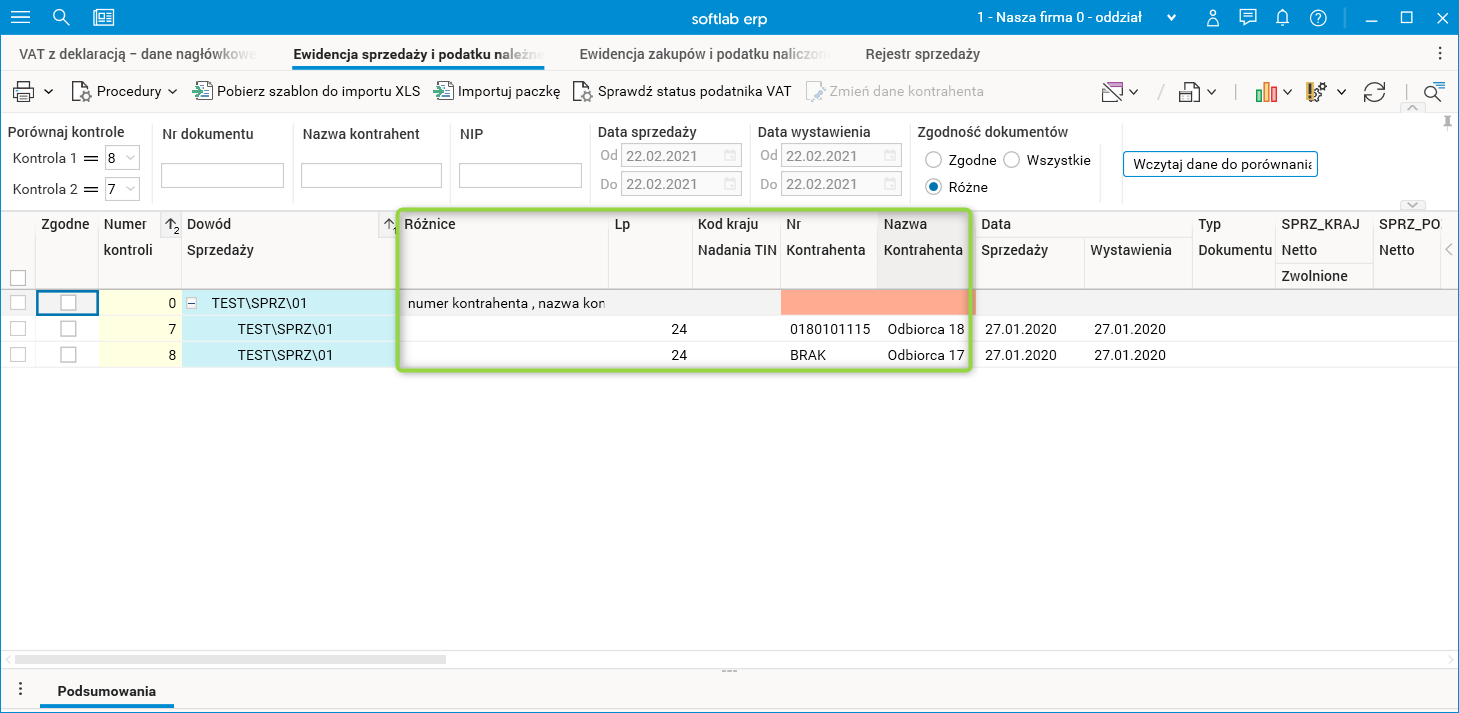
Task: Tick row selector checkbox for control 0
Action: [x=17, y=303]
